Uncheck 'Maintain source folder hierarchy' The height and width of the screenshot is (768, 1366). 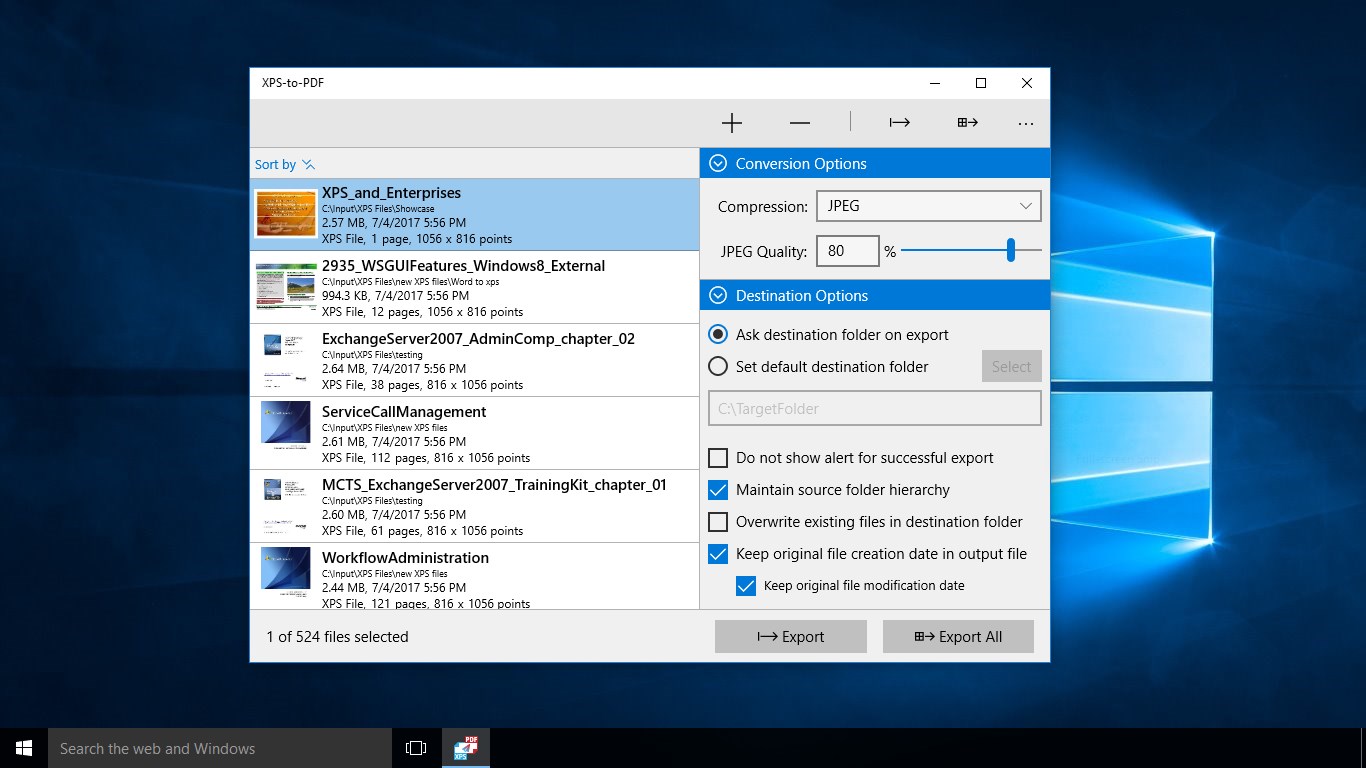[x=718, y=490]
